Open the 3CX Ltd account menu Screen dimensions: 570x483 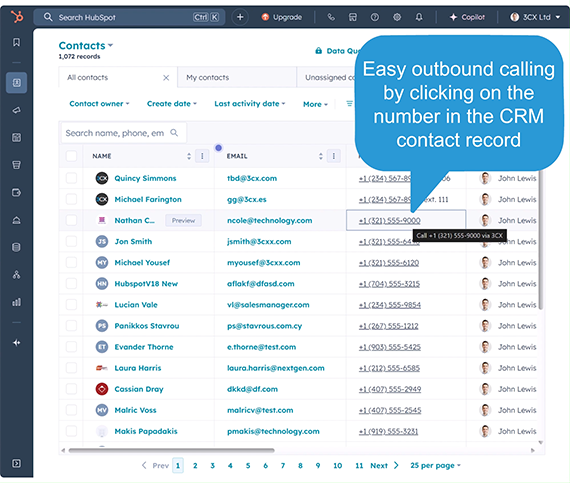pyautogui.click(x=535, y=17)
